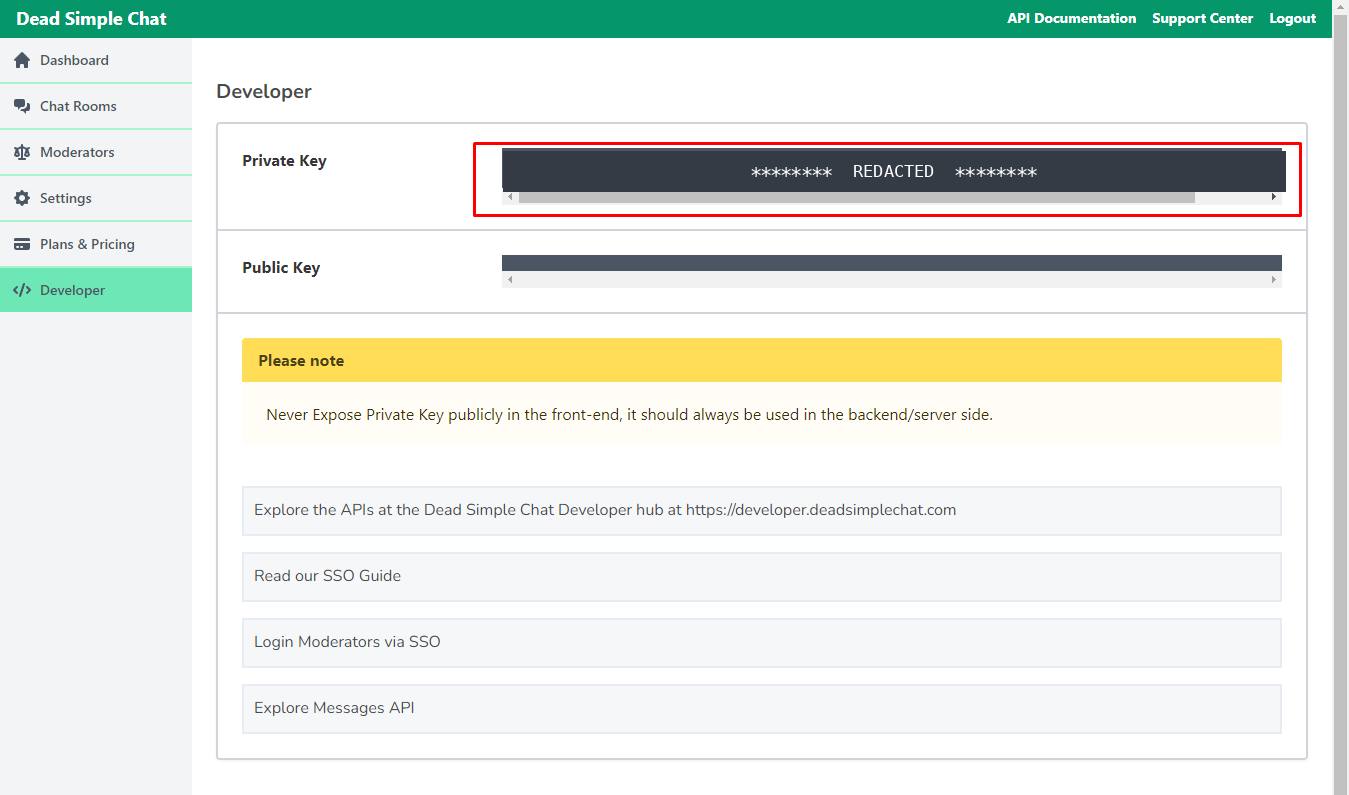Click Private Key scrollbar left arrow

(510, 197)
